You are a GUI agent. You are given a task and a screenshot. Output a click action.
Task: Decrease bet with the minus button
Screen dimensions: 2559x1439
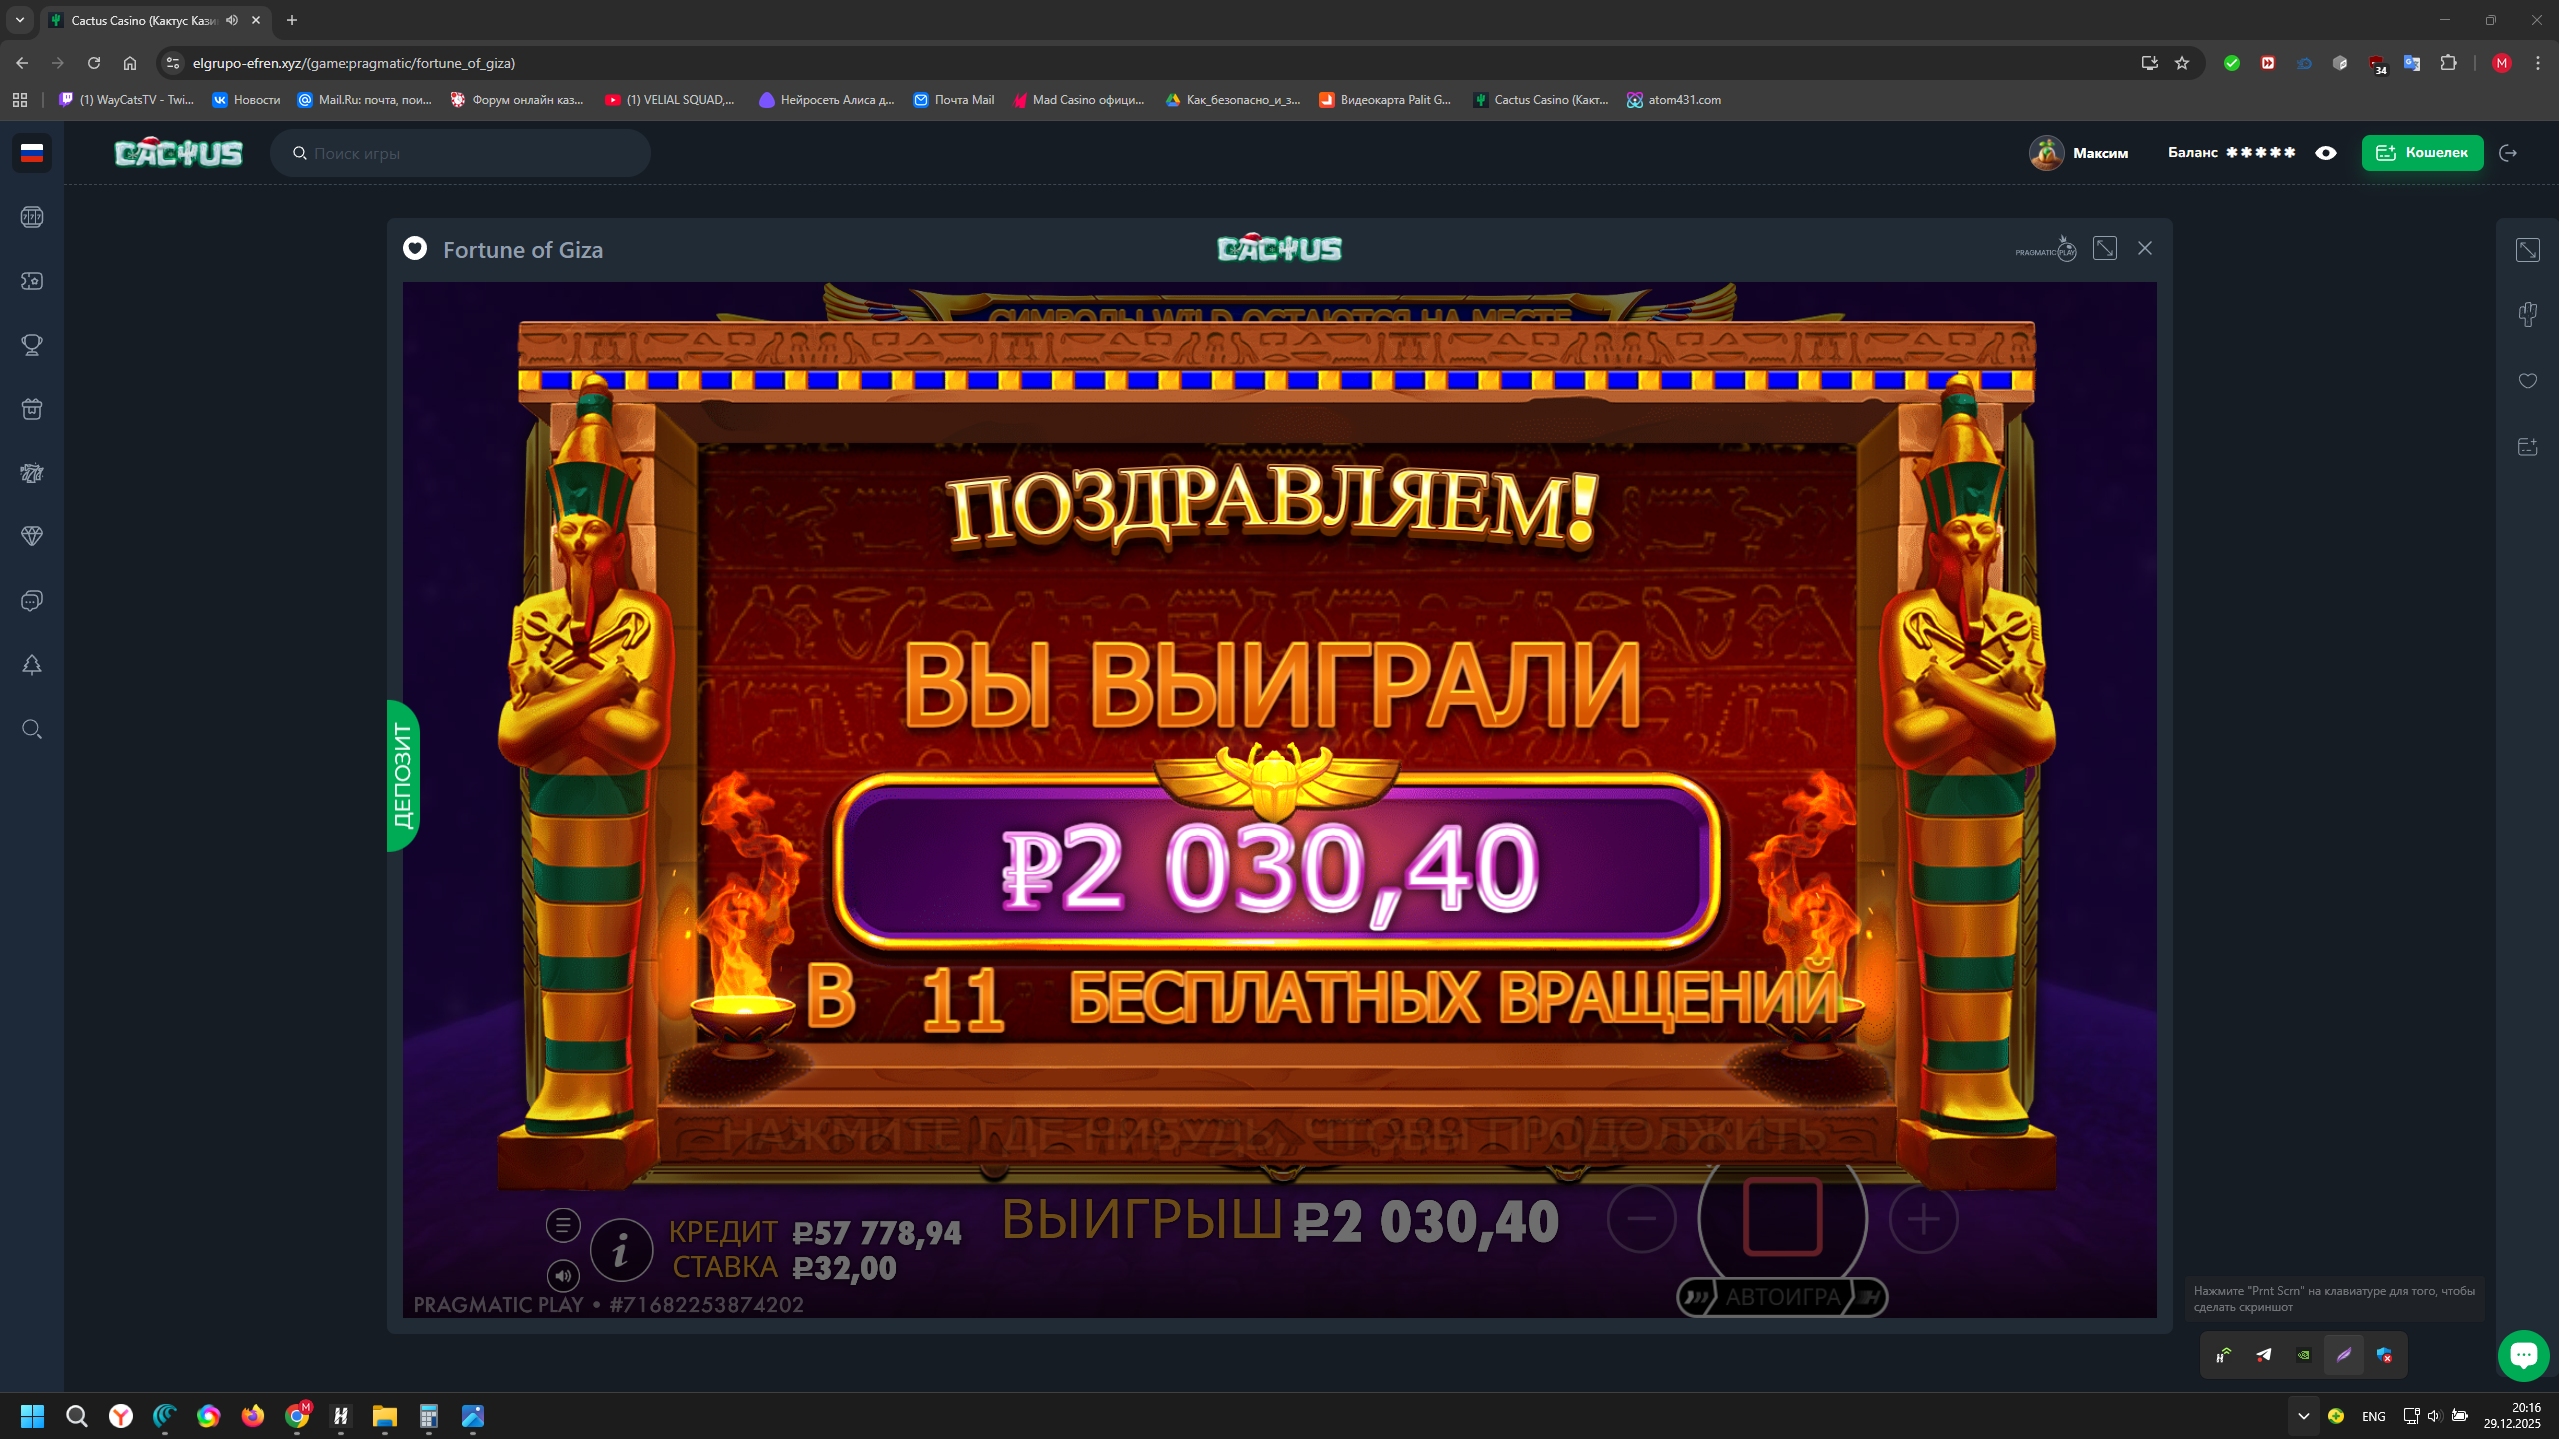click(1641, 1219)
